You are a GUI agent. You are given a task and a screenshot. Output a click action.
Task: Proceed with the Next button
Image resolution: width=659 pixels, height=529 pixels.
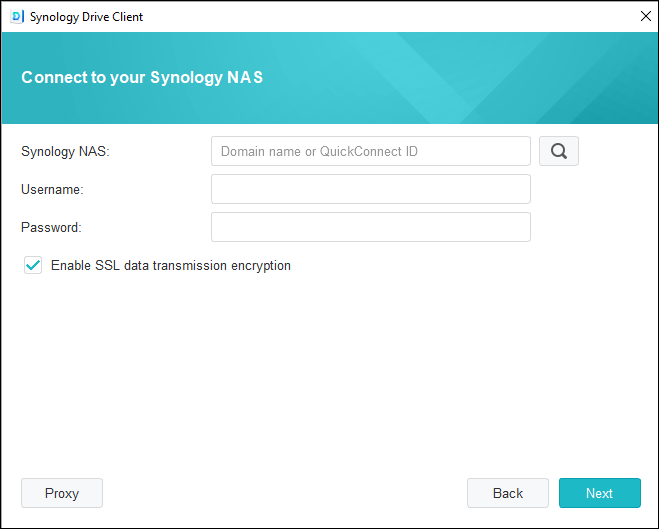point(600,493)
